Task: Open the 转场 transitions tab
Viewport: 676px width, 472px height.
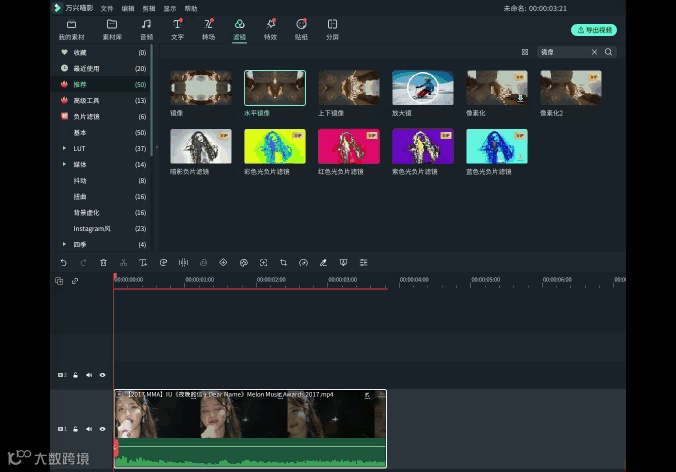Action: click(x=208, y=28)
